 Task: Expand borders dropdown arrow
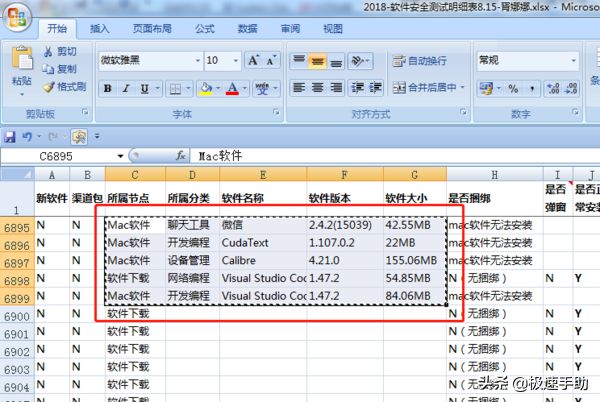(x=188, y=89)
